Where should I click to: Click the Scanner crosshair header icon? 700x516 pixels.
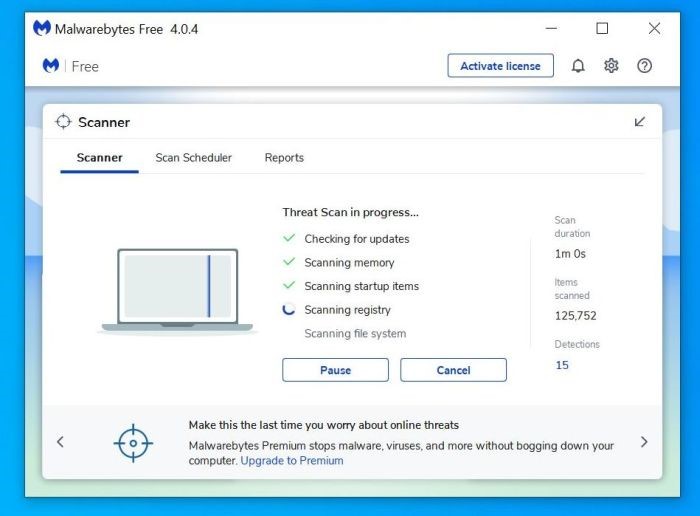coord(63,121)
